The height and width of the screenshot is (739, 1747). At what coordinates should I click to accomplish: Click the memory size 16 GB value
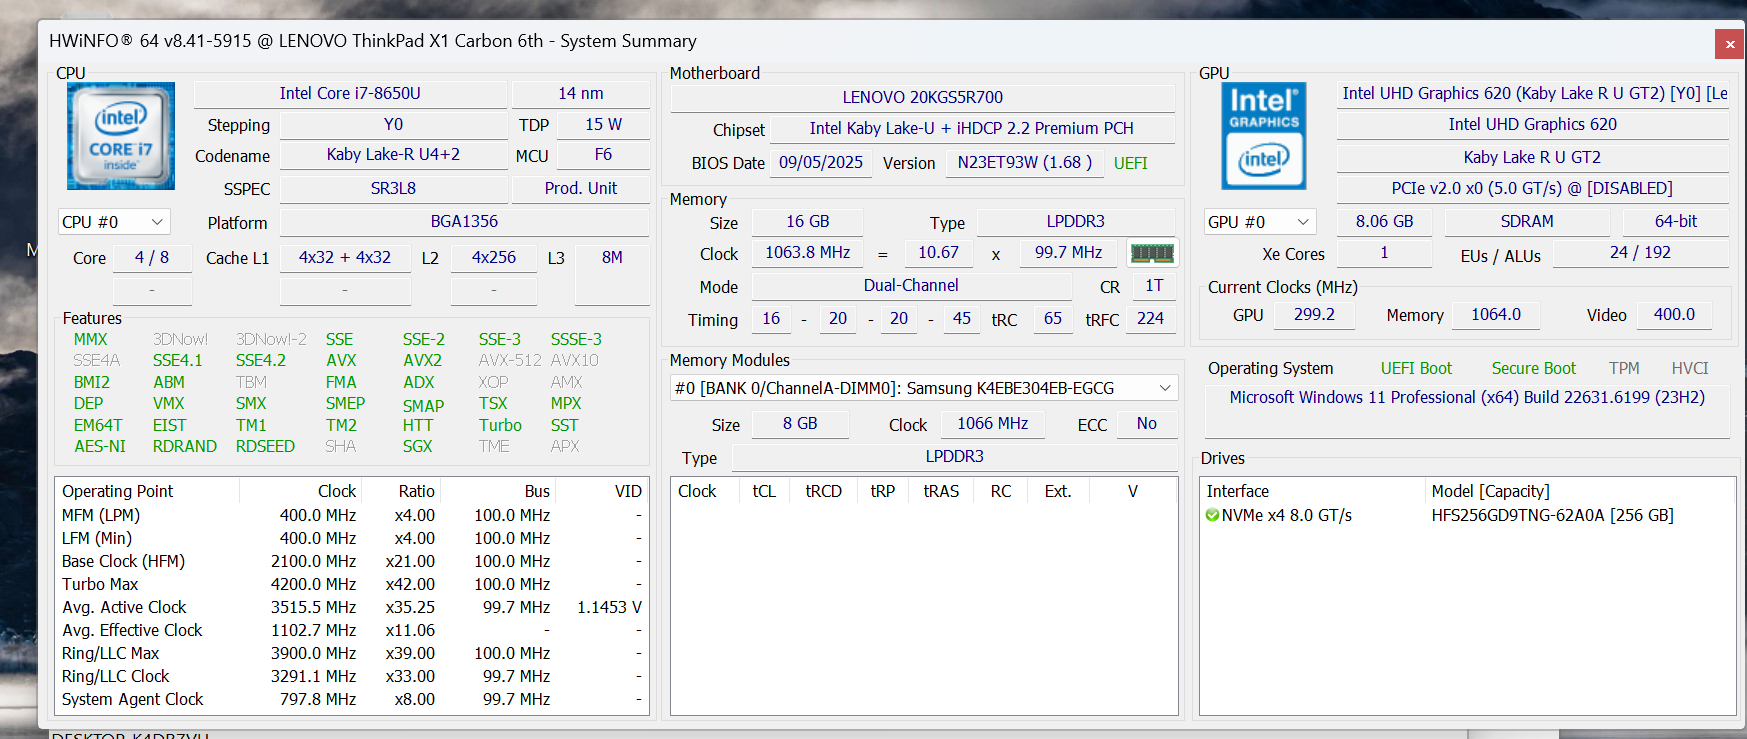(x=807, y=222)
